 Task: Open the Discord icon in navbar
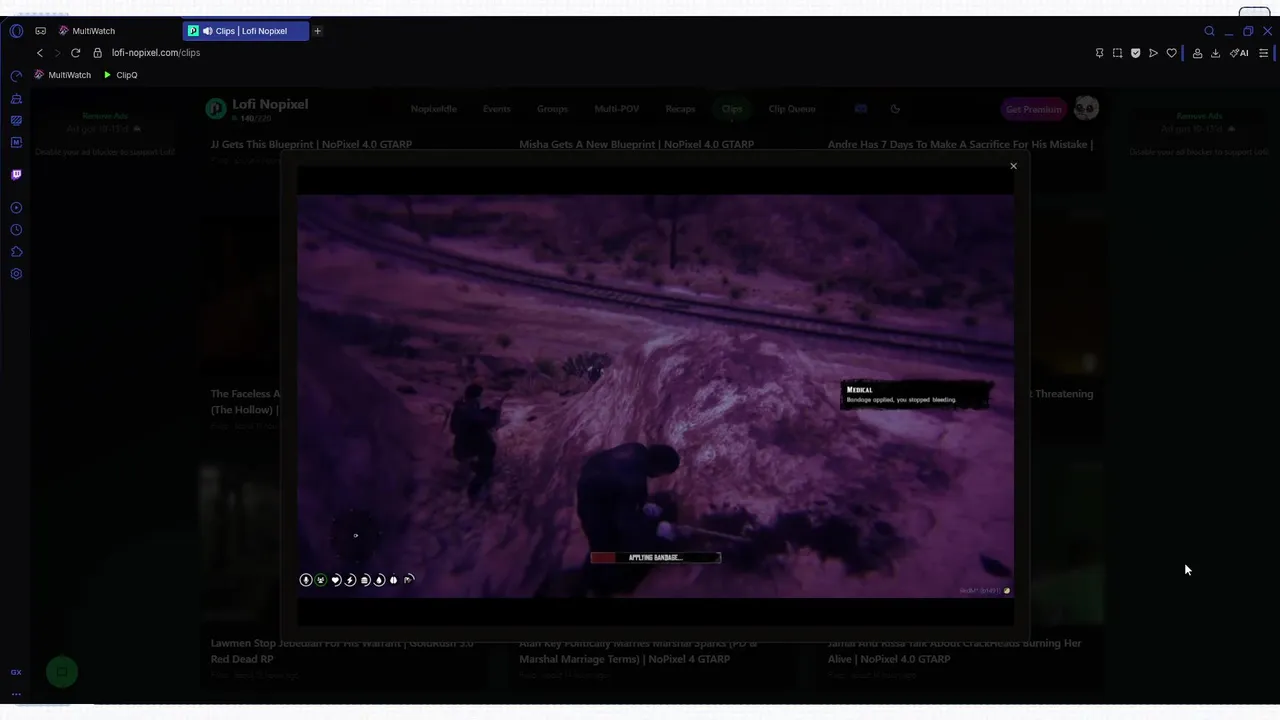[861, 109]
